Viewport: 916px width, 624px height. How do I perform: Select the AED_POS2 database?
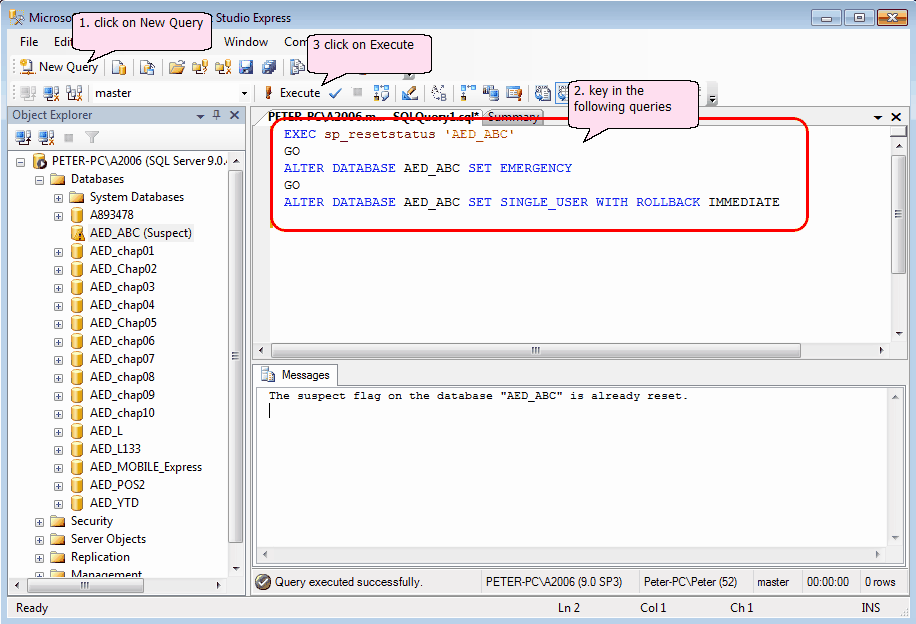point(117,485)
